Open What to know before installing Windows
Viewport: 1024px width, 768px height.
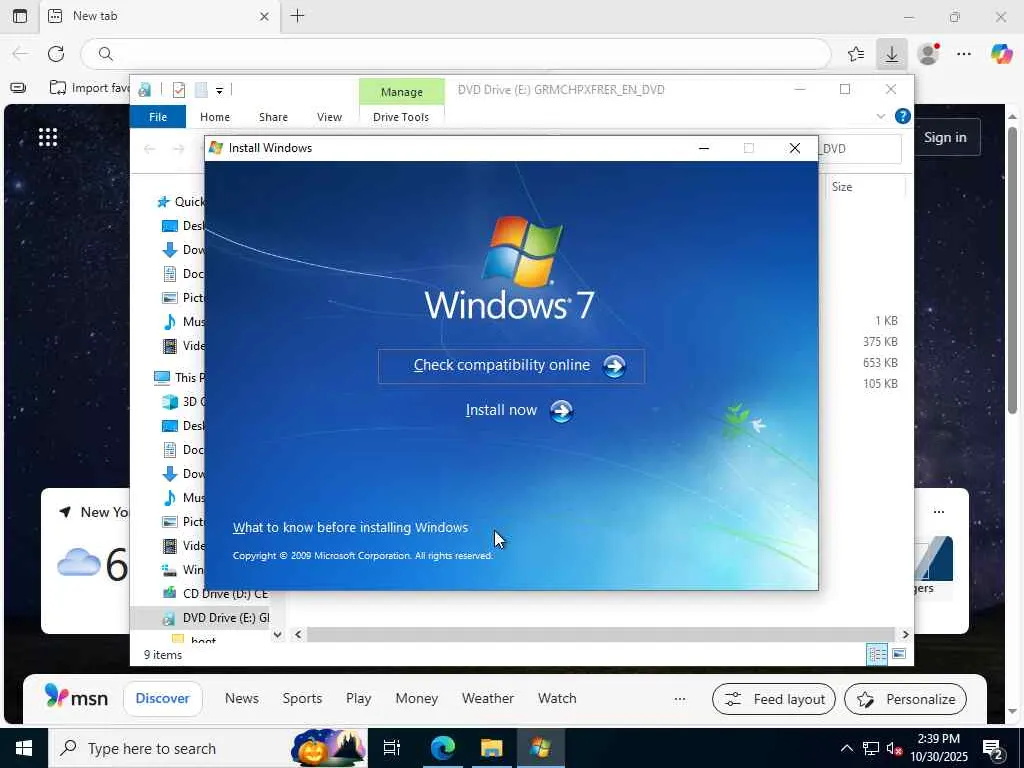click(x=350, y=528)
